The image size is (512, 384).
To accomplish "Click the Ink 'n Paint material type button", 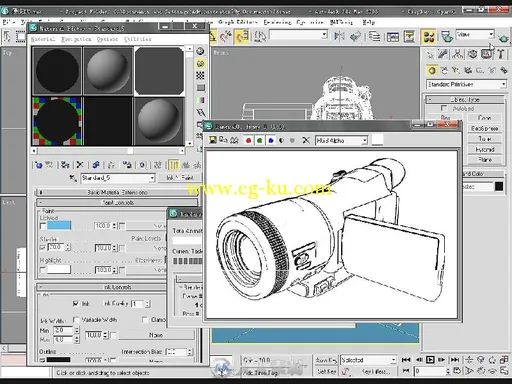I will 180,178.
